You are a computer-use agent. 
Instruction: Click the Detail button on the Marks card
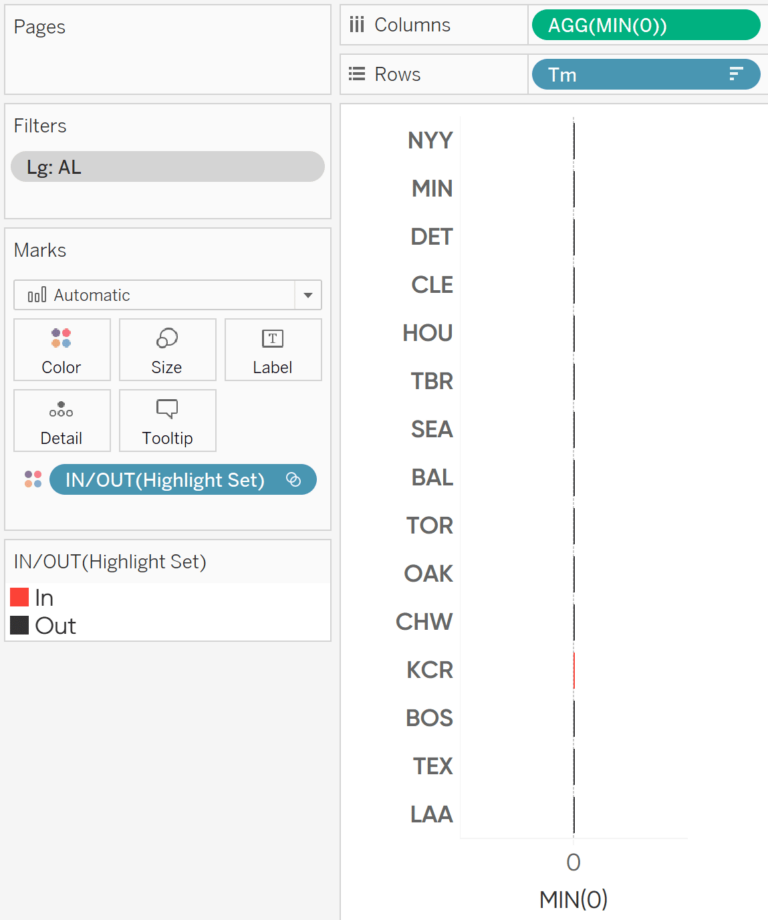(x=61, y=420)
